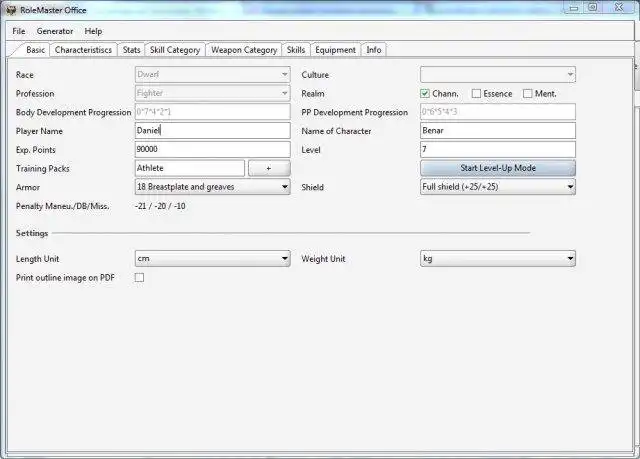Screen dimensions: 640x459
Task: Maximize the RoleMaster Office window
Action: 593,7
